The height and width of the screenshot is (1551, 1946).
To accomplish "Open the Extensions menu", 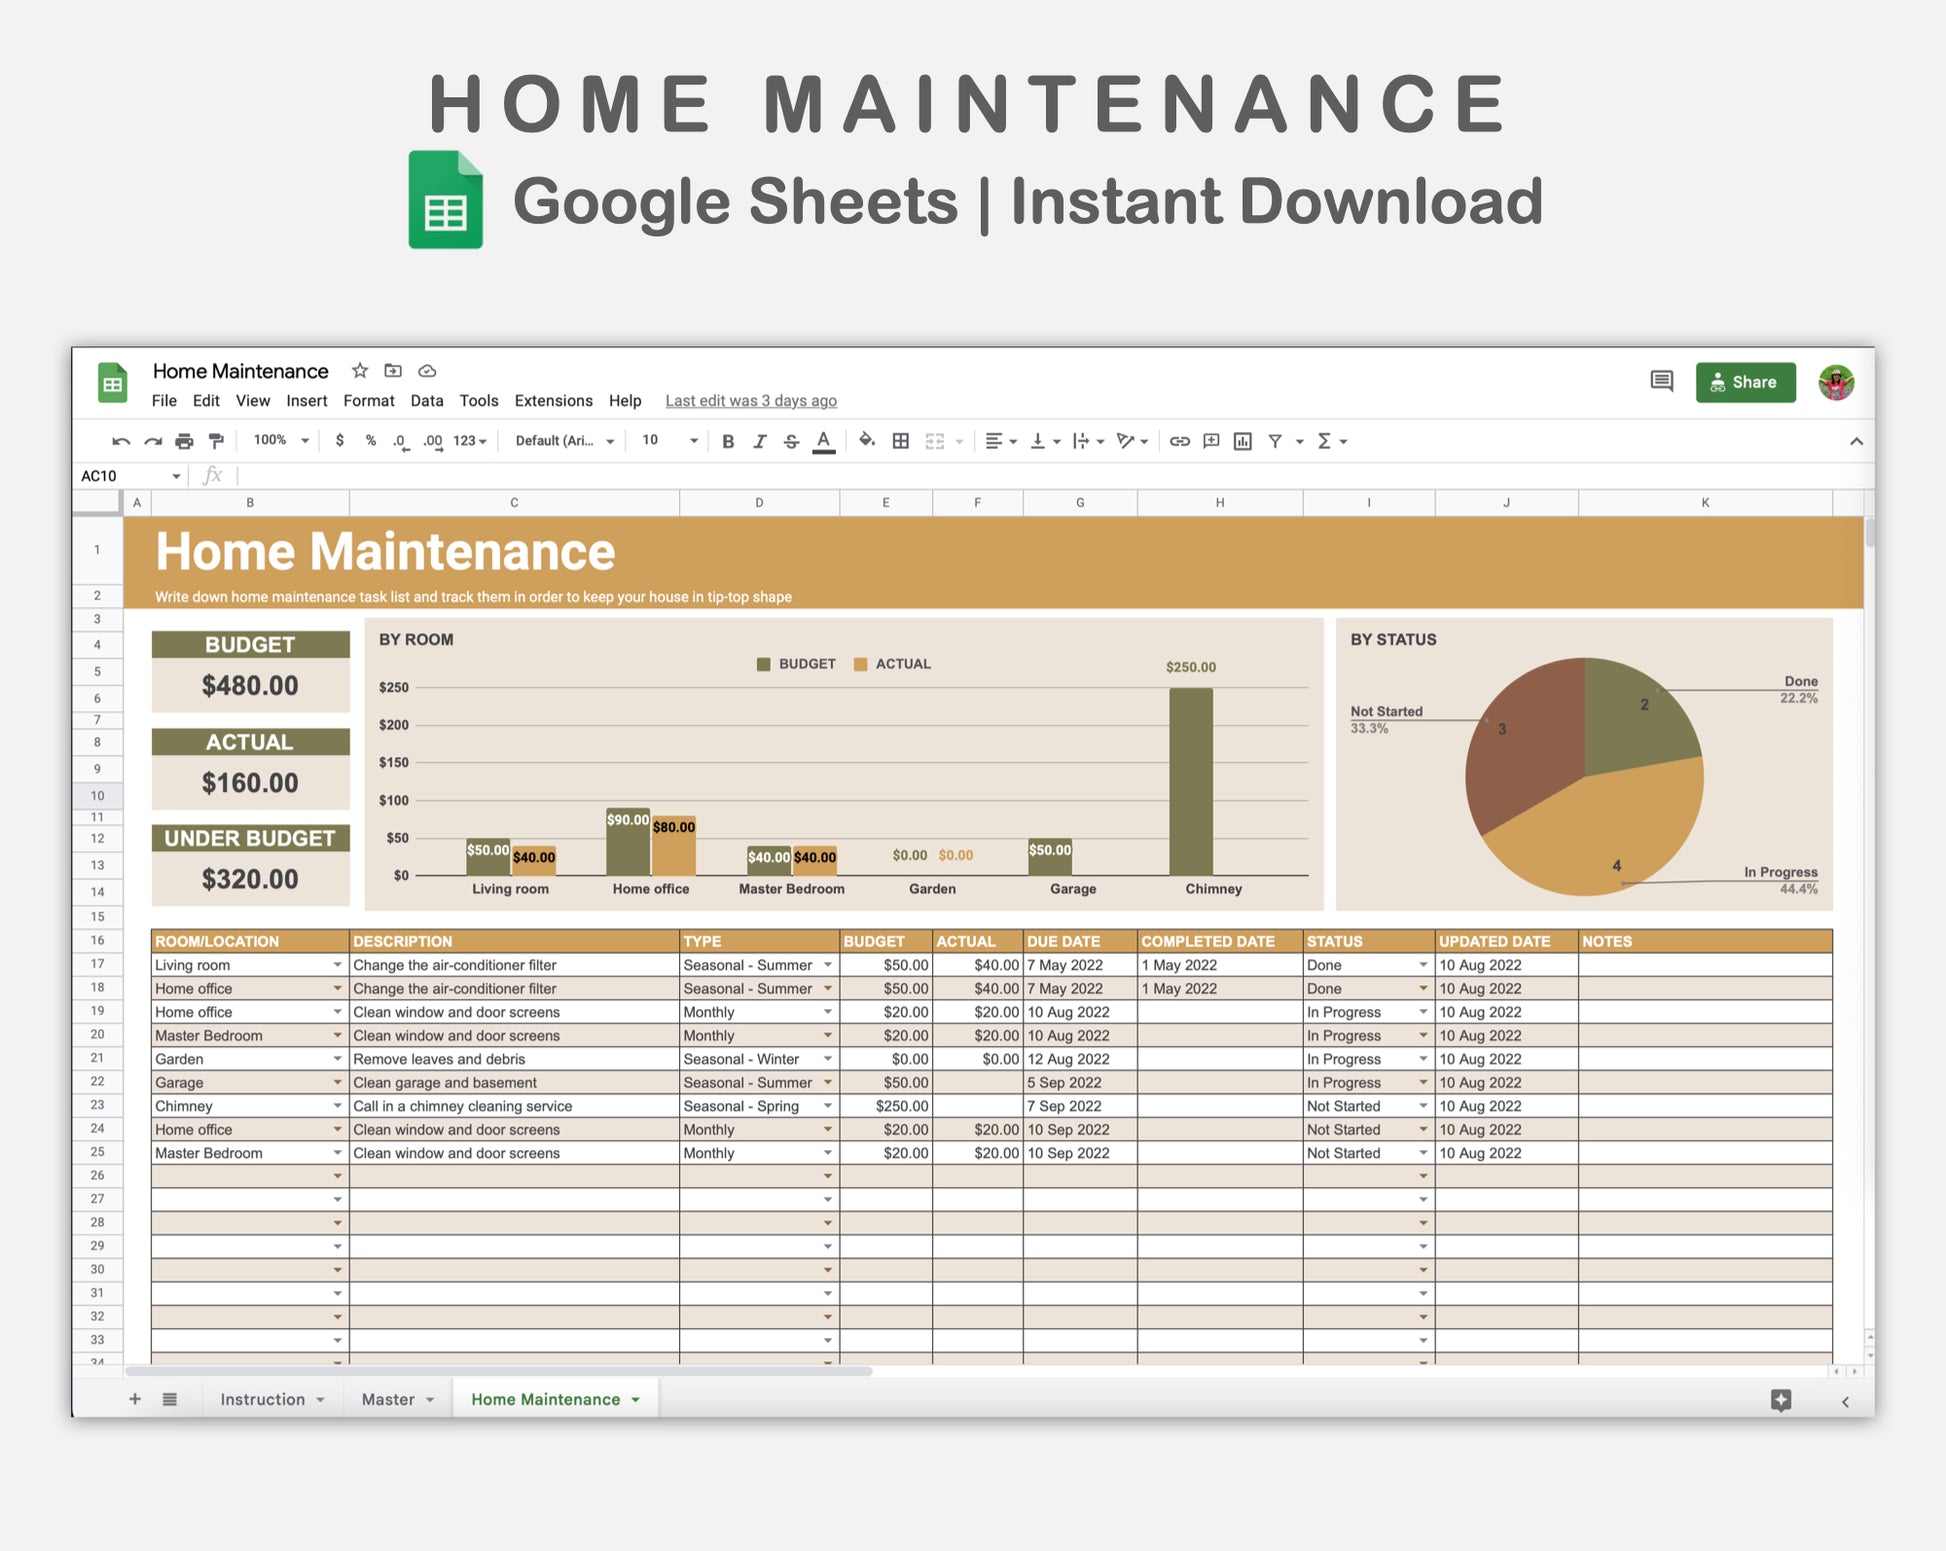I will point(553,401).
